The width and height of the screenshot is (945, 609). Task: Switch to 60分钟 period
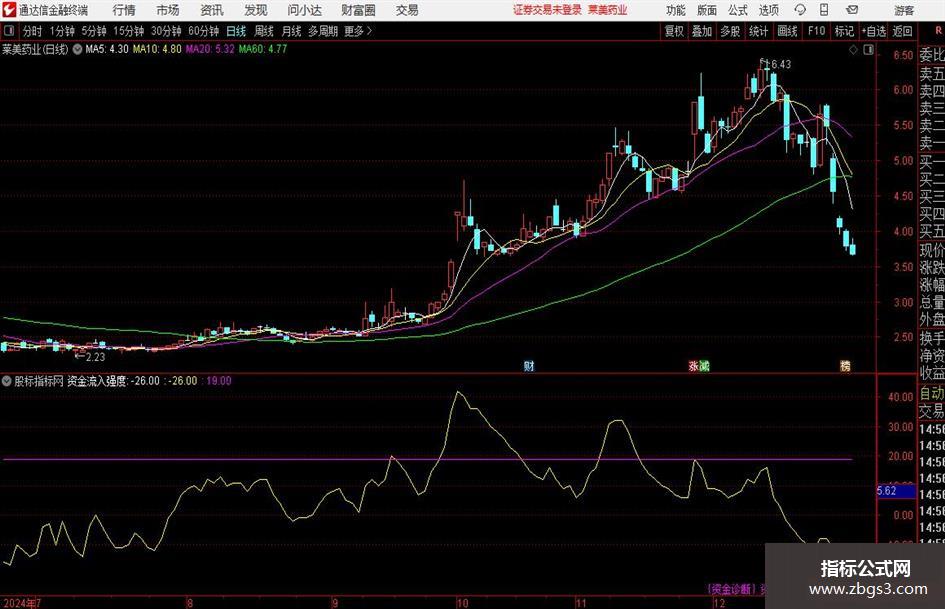203,31
